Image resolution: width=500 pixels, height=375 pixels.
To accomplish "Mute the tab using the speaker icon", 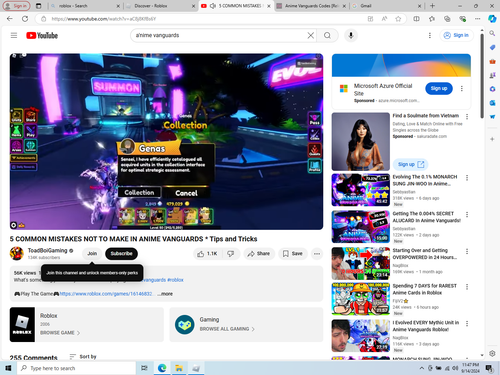I will 213,6.
